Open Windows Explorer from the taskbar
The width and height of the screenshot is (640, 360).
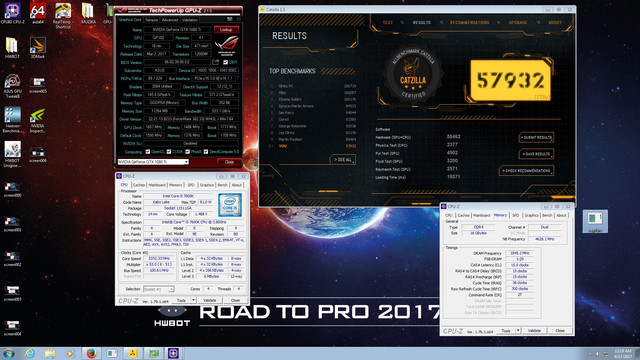(x=50, y=353)
